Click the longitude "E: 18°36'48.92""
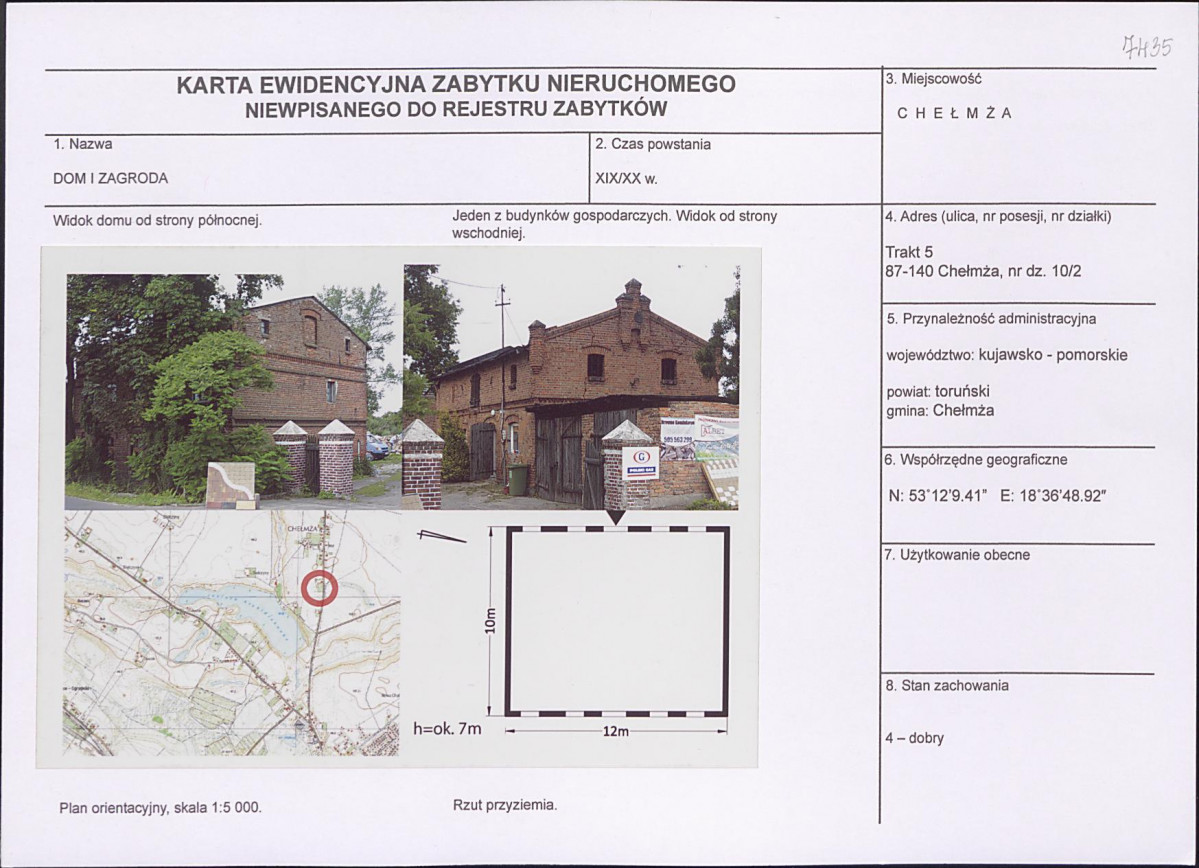1199x868 pixels. coord(1053,496)
